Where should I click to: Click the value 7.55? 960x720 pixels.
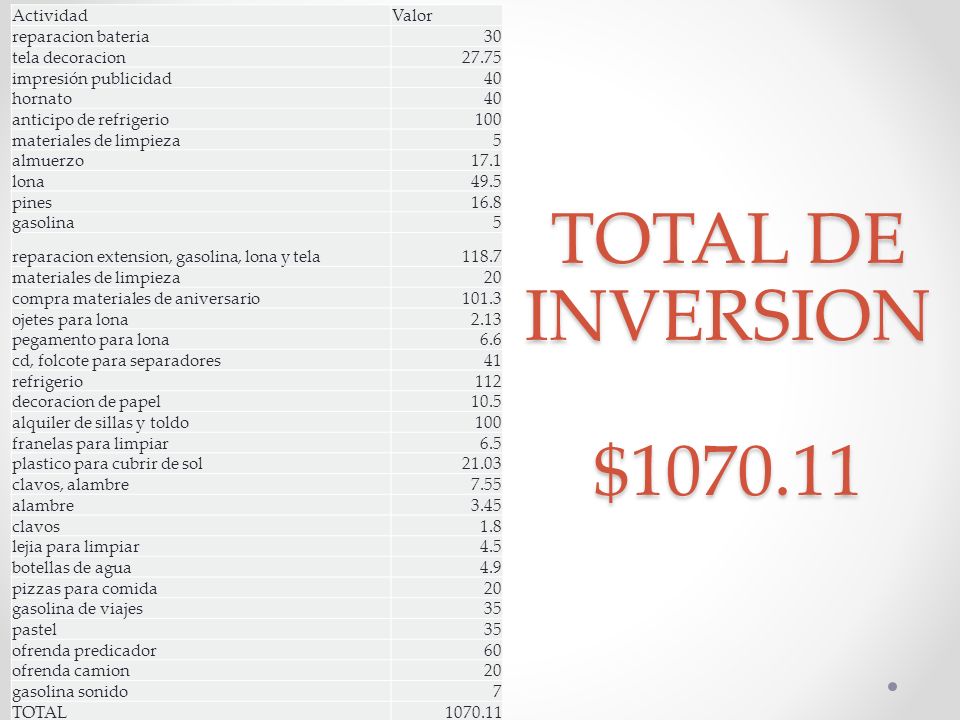point(486,484)
